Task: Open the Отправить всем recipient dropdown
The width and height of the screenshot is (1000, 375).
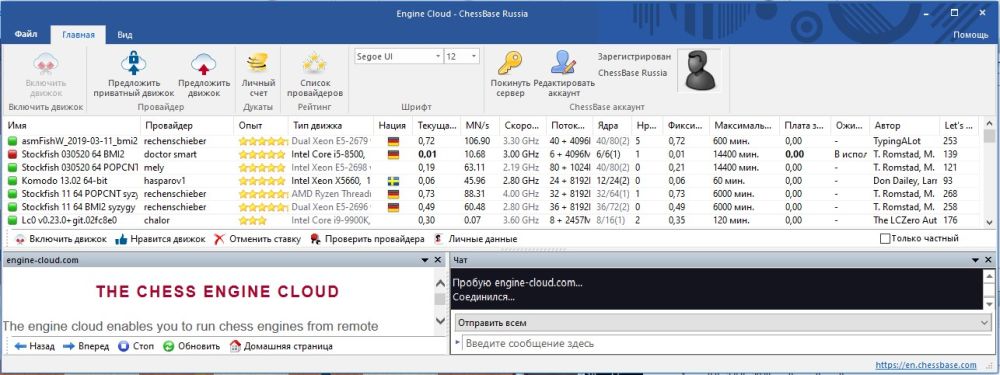Action: click(x=723, y=323)
